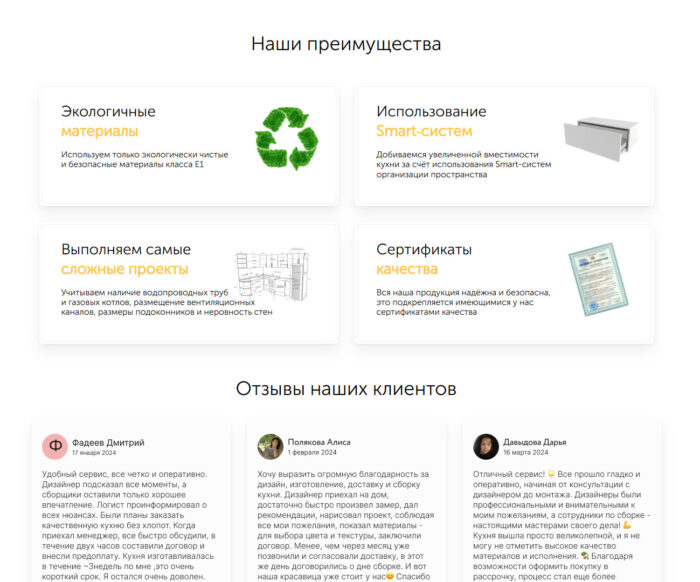This screenshot has height=582, width=700.
Task: Click reviewer name Фадеев Дмитрий
Action: tap(108, 441)
